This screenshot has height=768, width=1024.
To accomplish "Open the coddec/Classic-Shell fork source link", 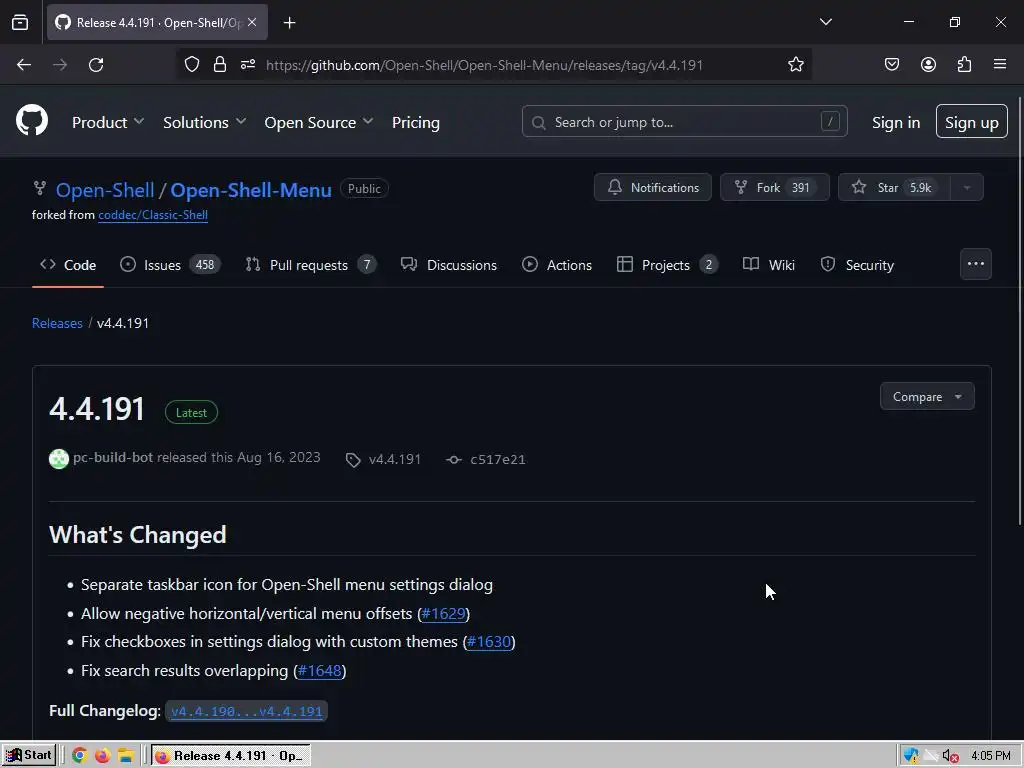I will tap(153, 215).
